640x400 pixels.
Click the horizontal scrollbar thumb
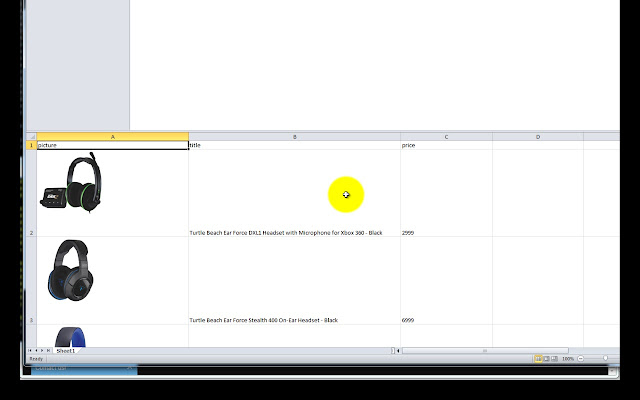click(485, 351)
